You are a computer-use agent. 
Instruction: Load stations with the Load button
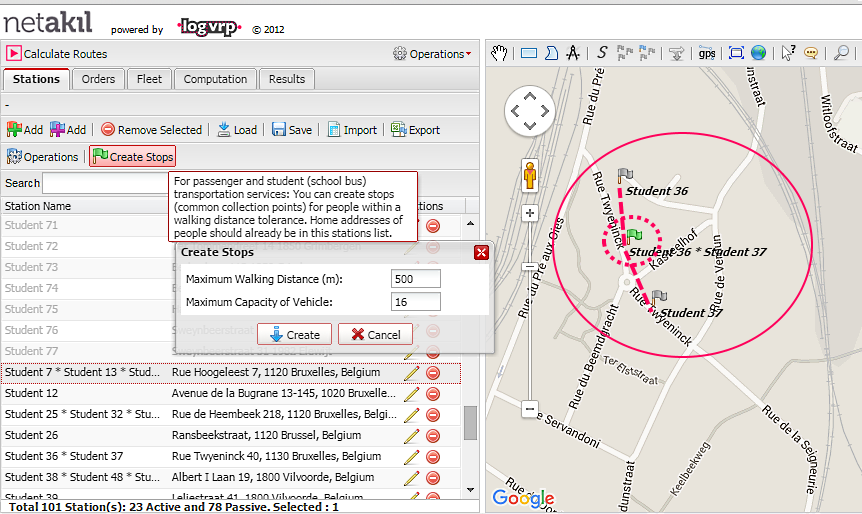[x=237, y=130]
